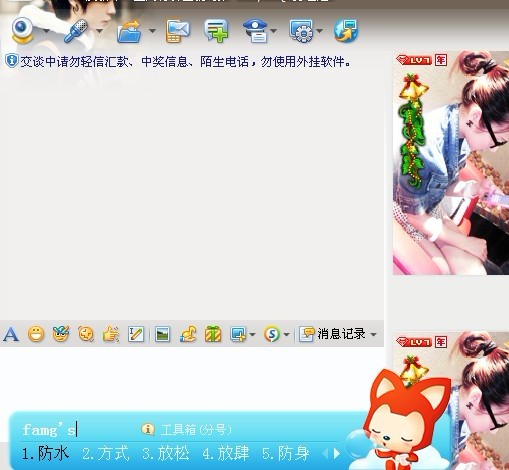Open webcam video call dropdown arrow
The height and width of the screenshot is (470, 509).
[46, 31]
